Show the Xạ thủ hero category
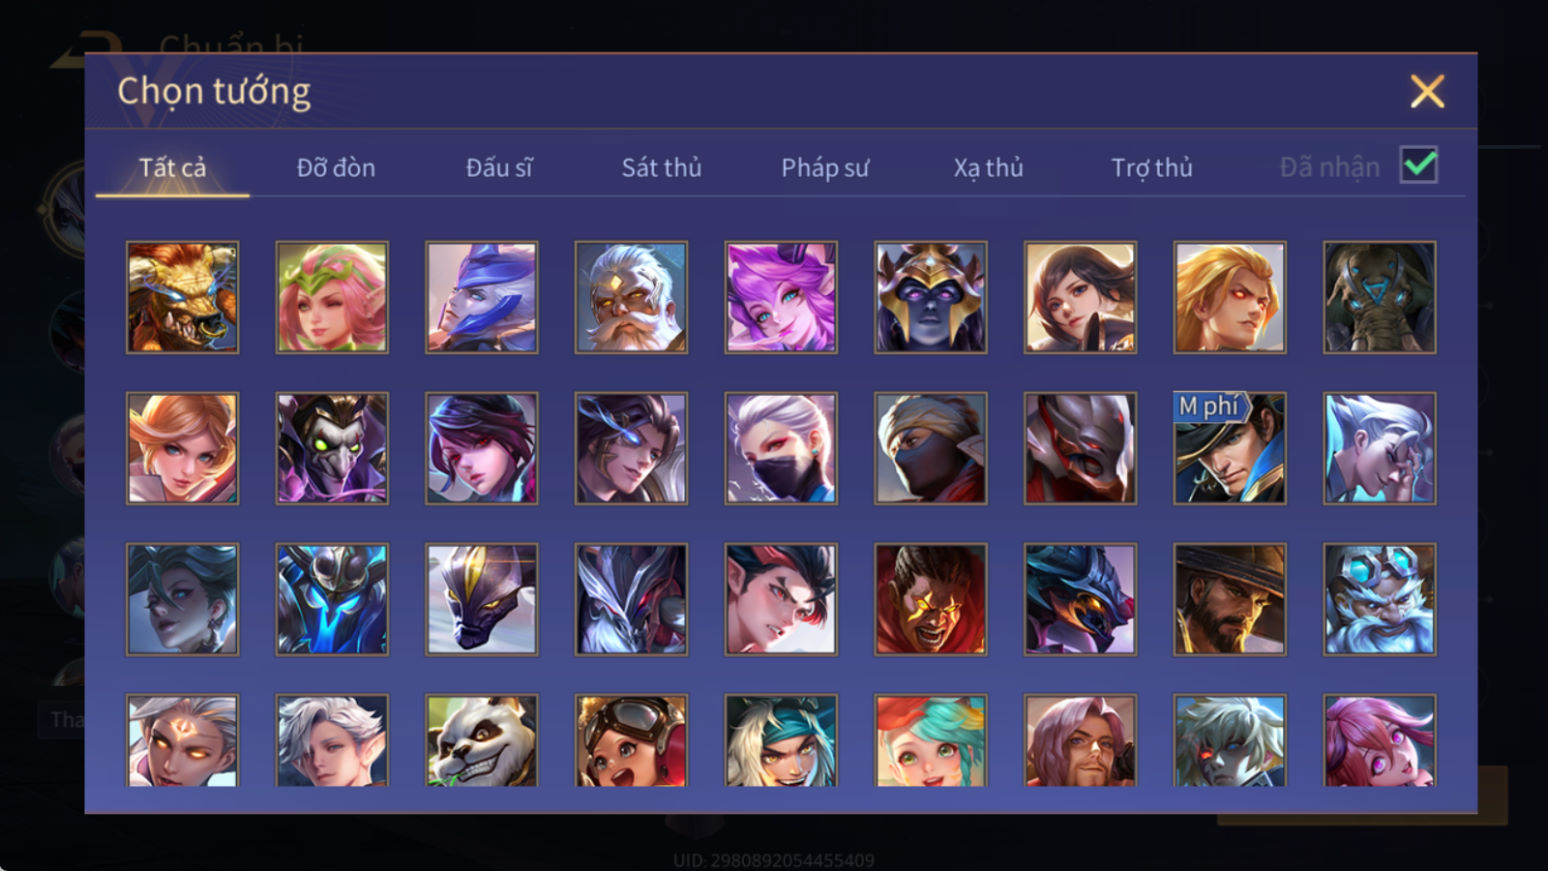 tap(988, 168)
